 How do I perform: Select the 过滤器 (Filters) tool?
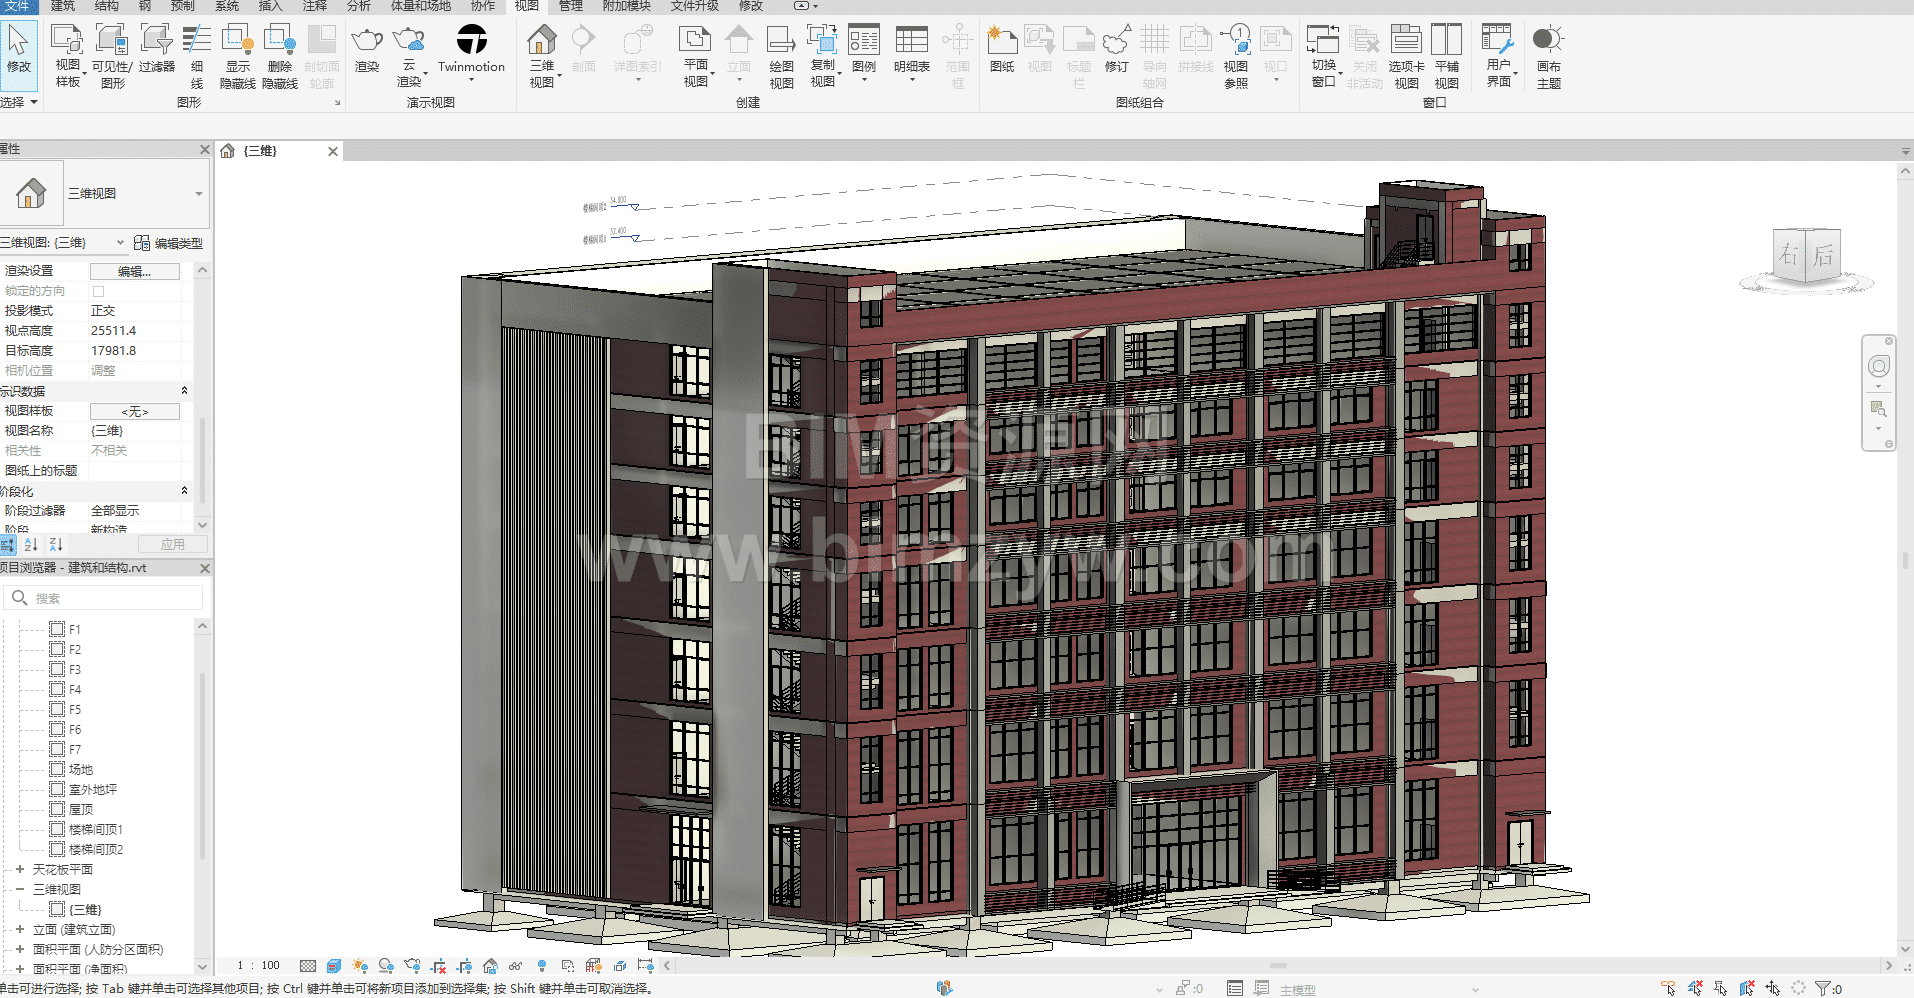pyautogui.click(x=156, y=41)
